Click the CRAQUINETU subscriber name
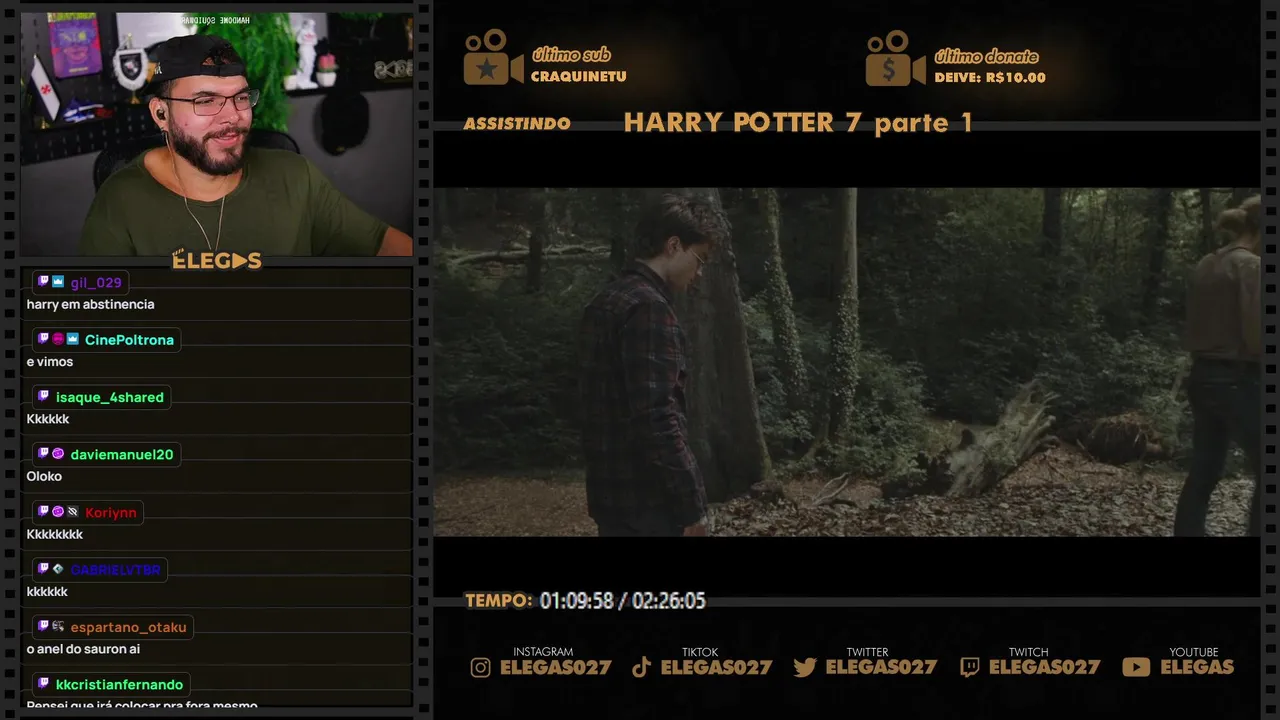The height and width of the screenshot is (720, 1280). point(579,77)
